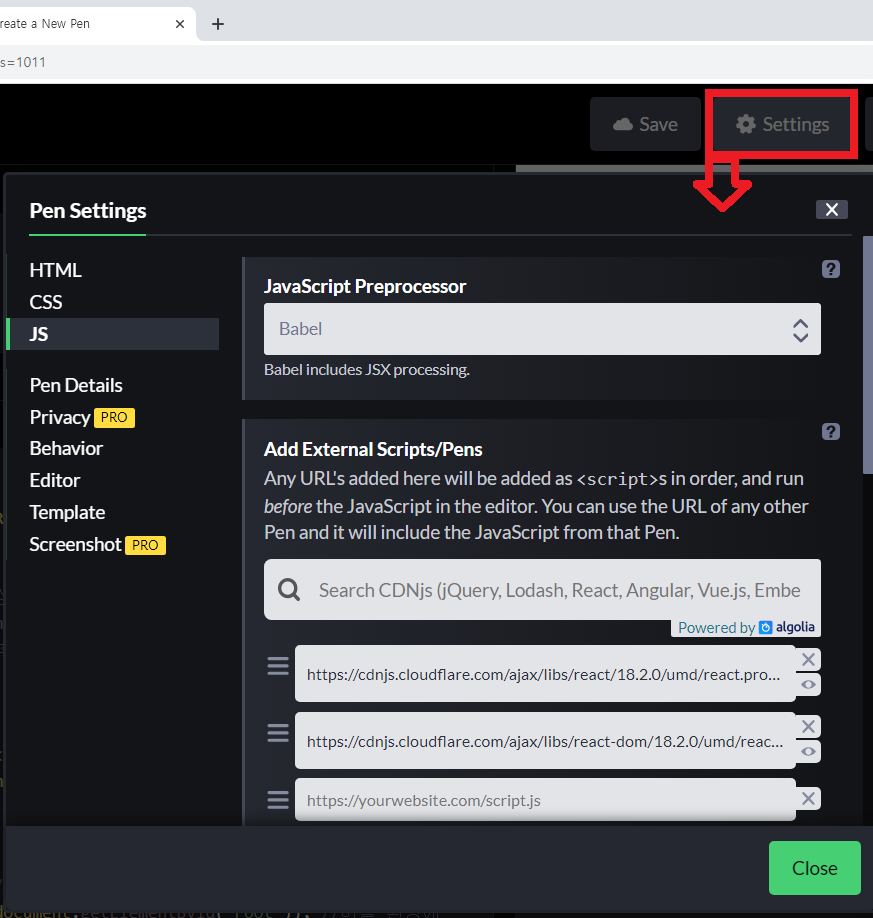Screen dimensions: 873x918
Task: Select HTML in settings sidebar
Action: (56, 270)
